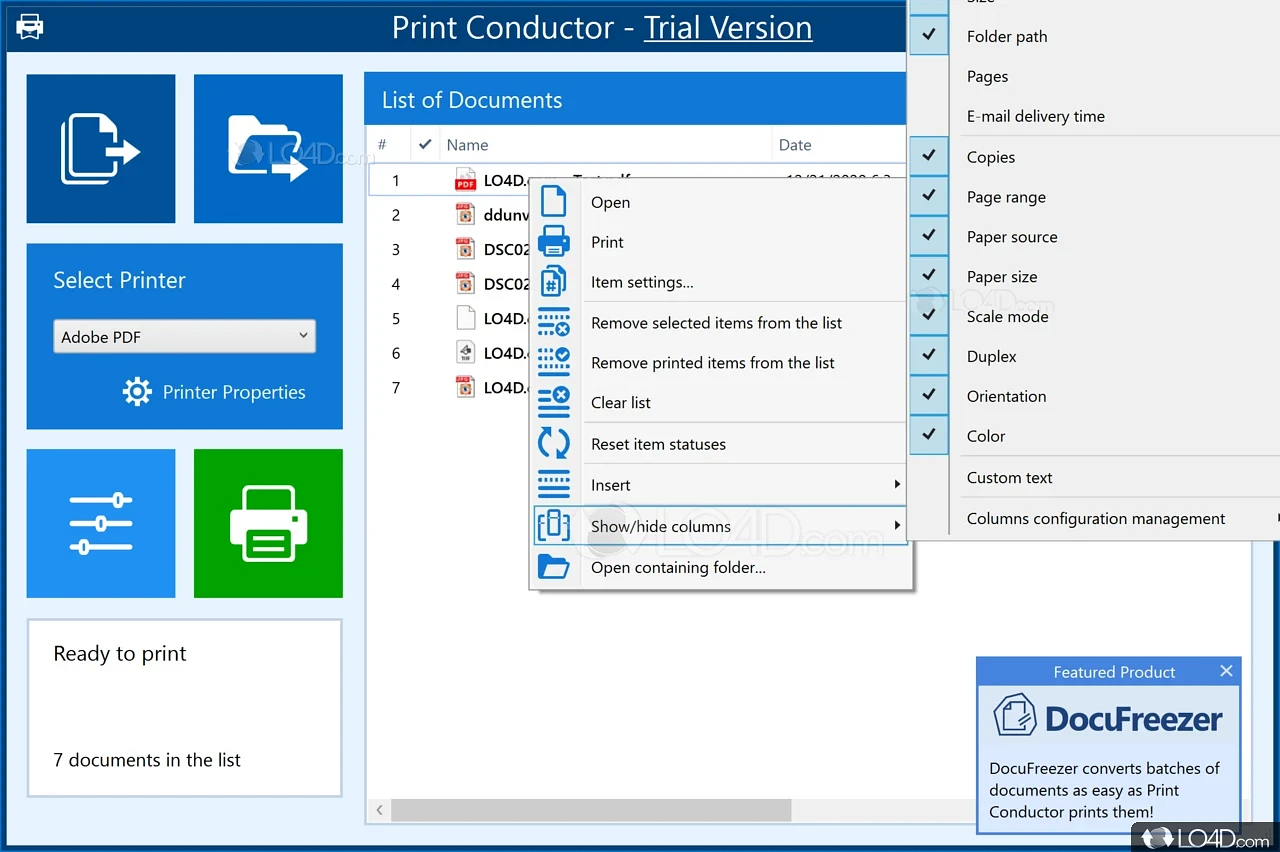Click the PDF file icon in row 1

coord(465,180)
